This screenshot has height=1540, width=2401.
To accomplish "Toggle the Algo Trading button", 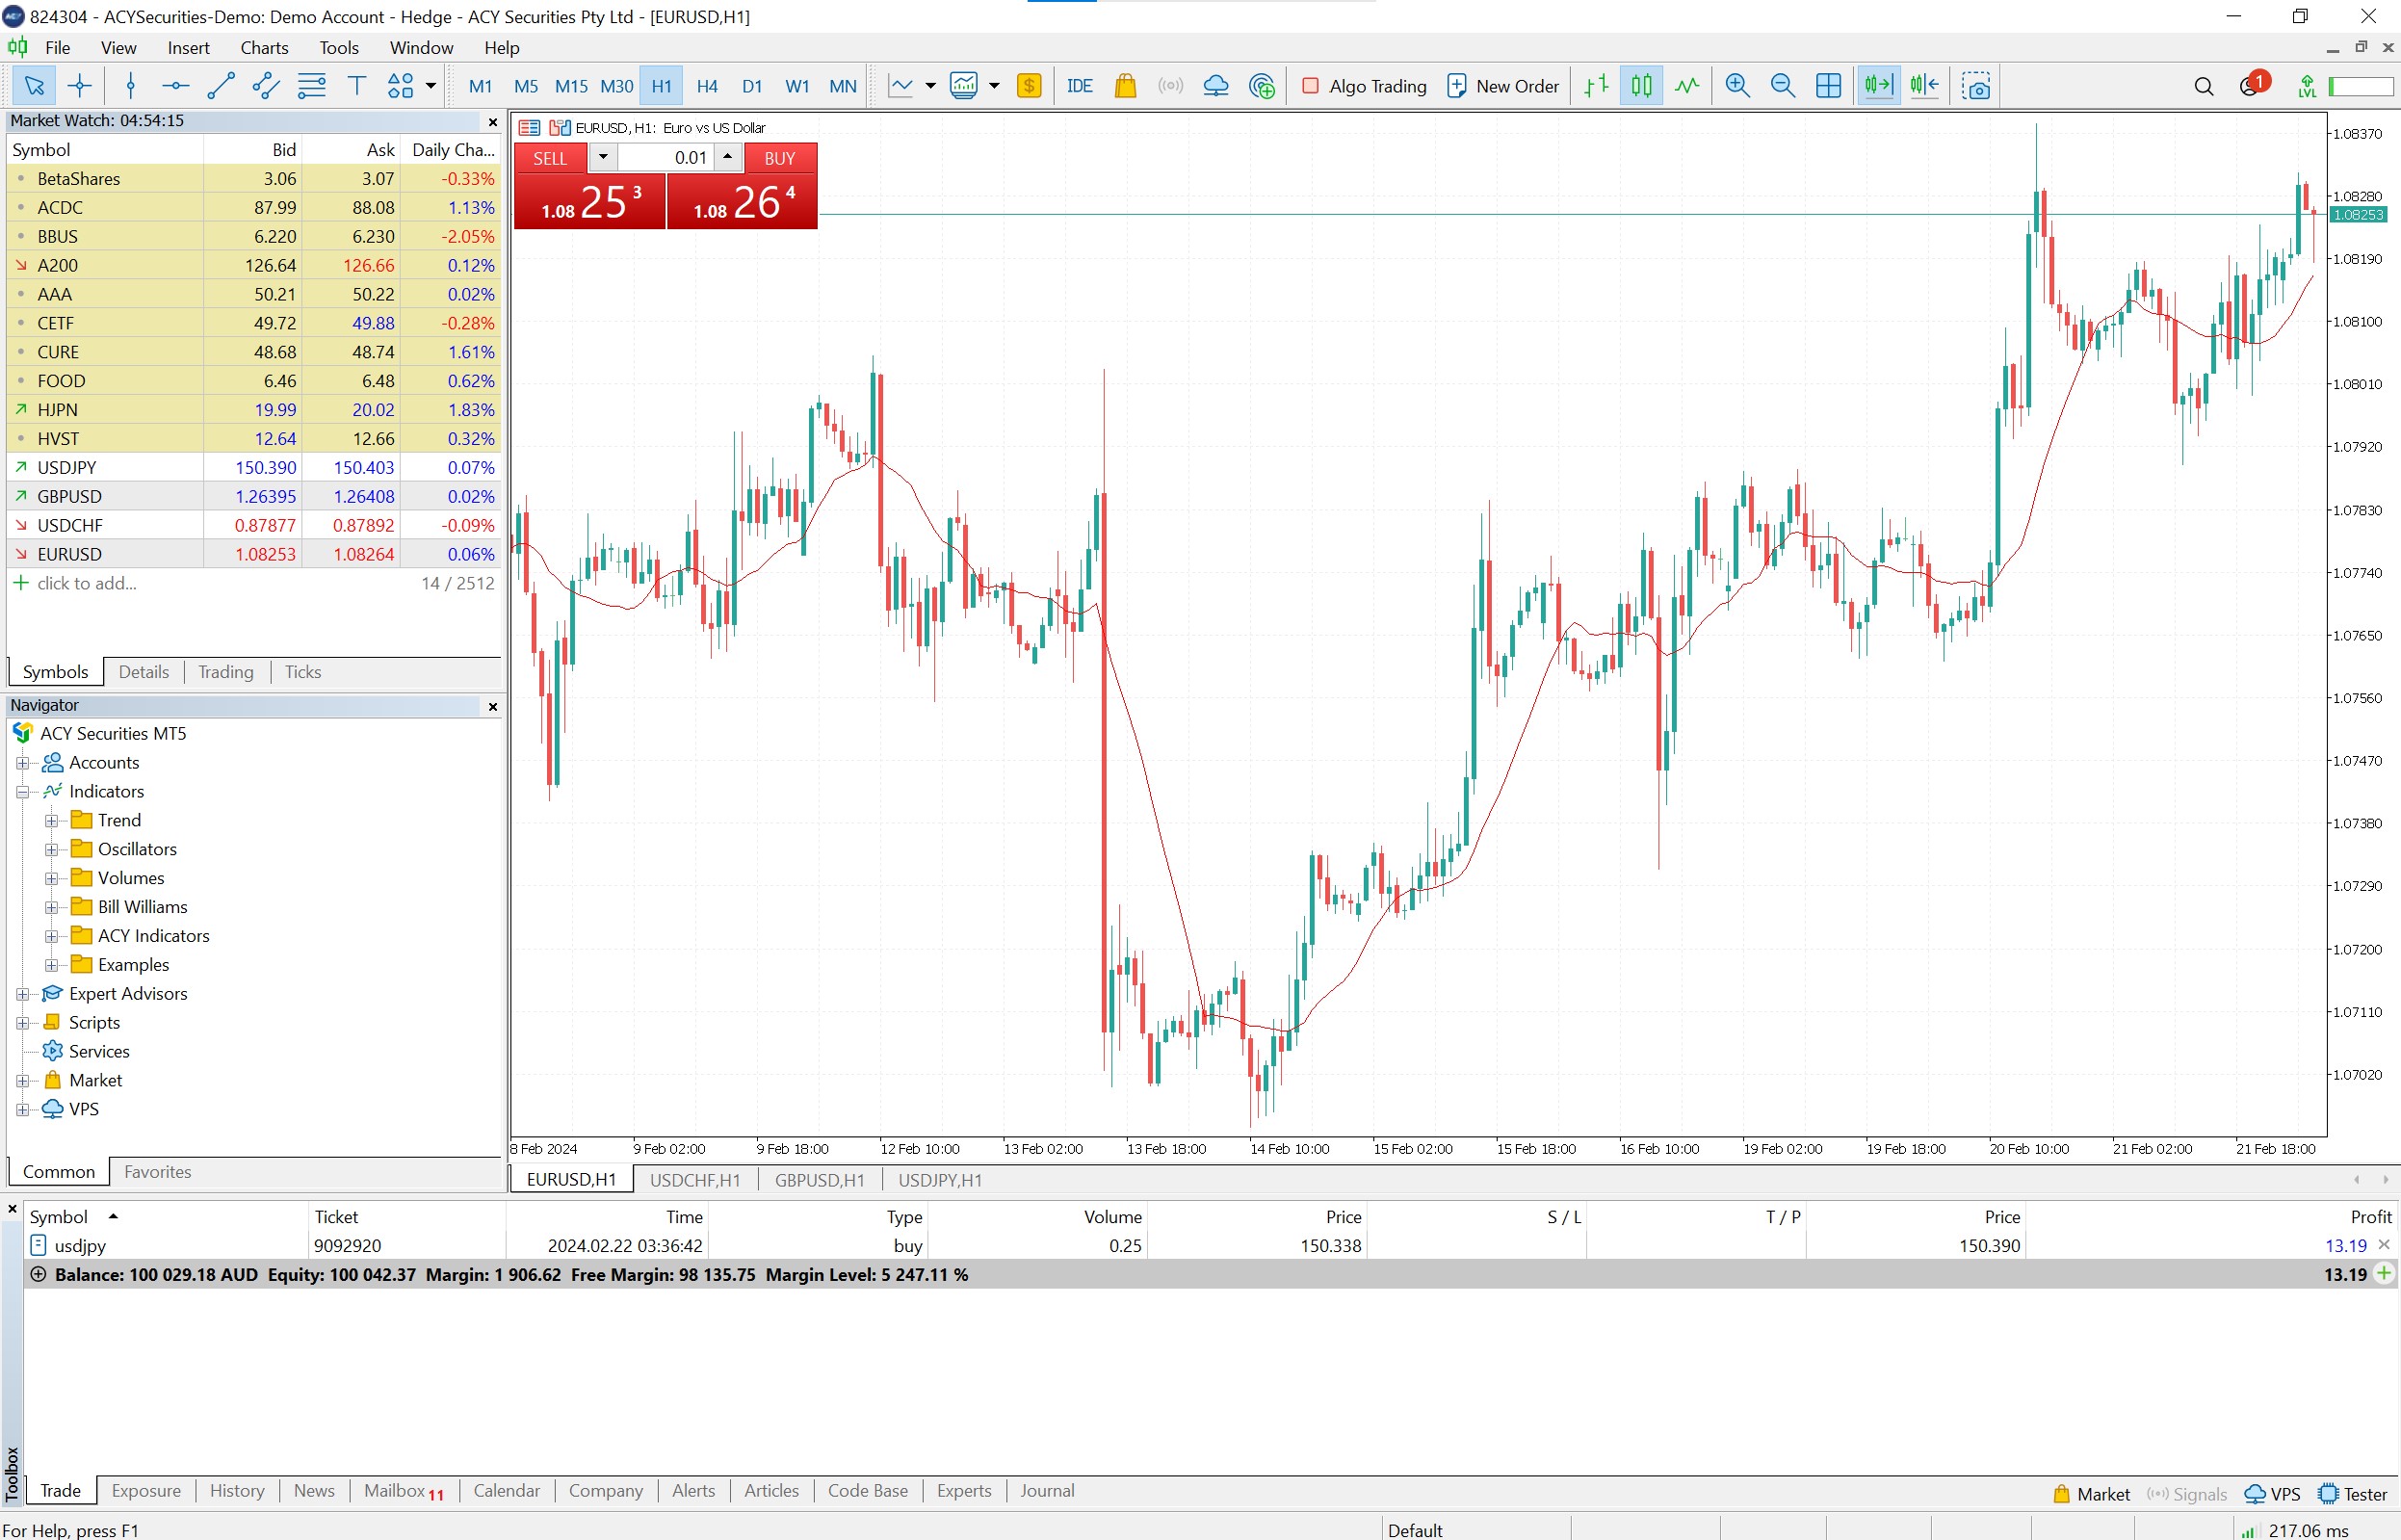I will 1363,86.
